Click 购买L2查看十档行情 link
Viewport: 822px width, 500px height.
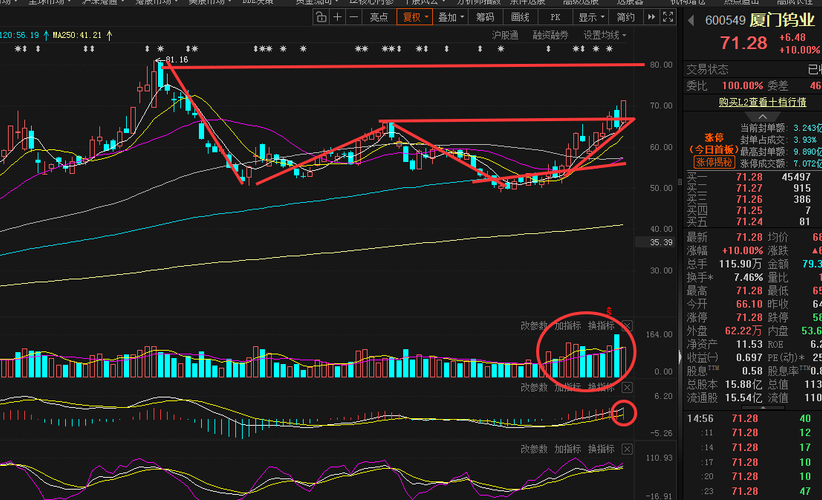point(762,102)
